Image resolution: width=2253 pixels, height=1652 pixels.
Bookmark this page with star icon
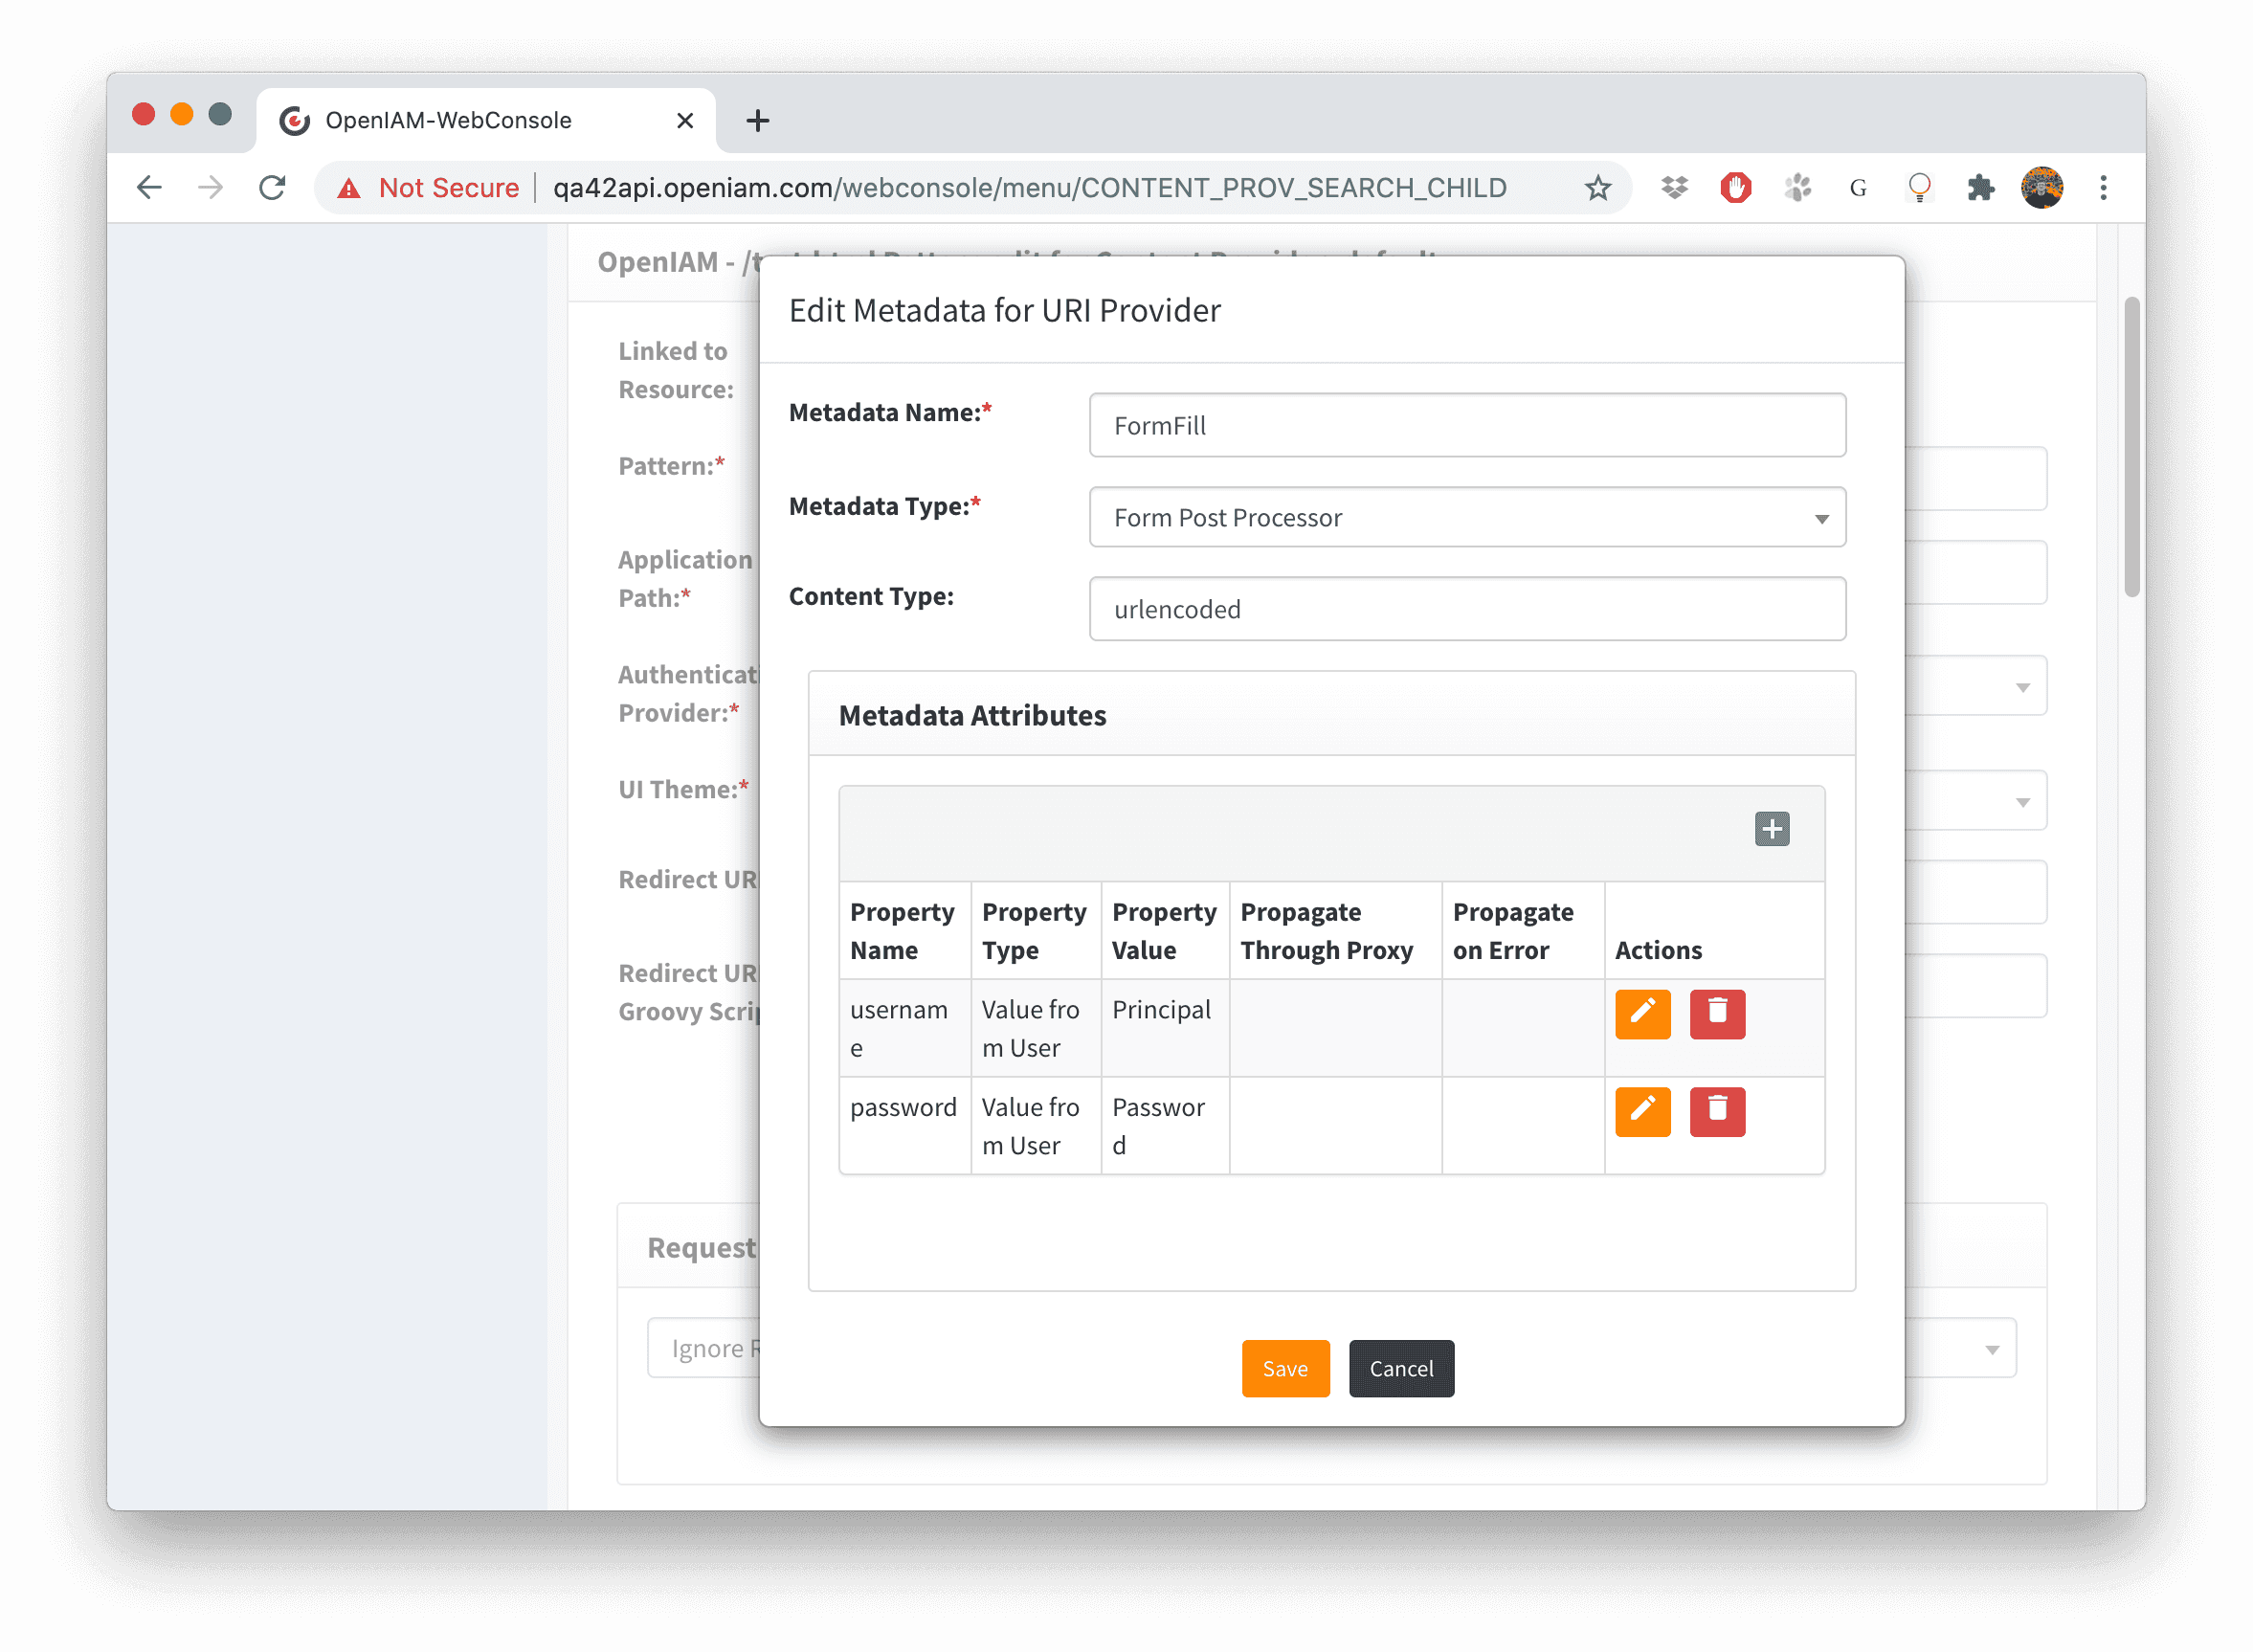click(x=1597, y=188)
